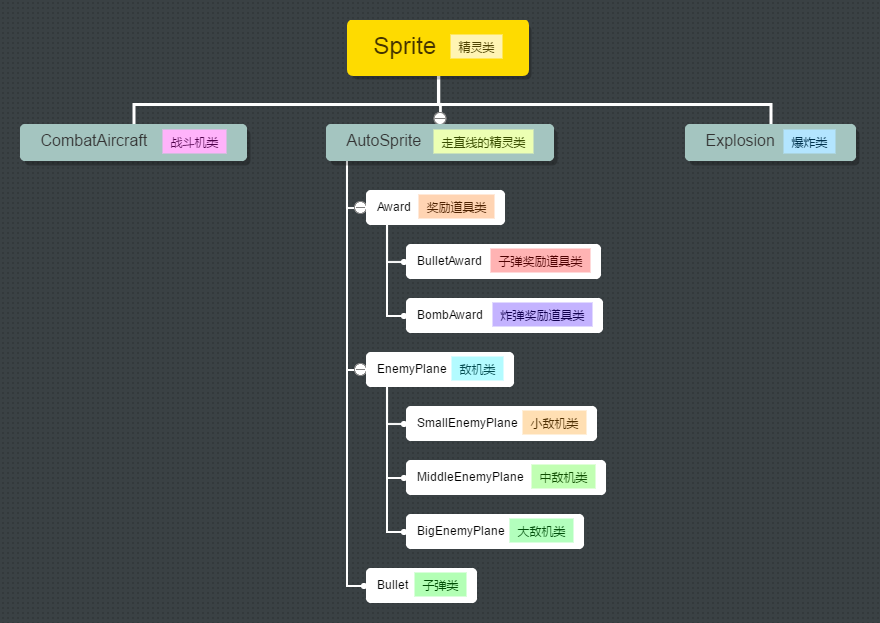This screenshot has height=623, width=880.
Task: Click the 走直线的精灵类 label on AutoSprite
Action: (483, 143)
